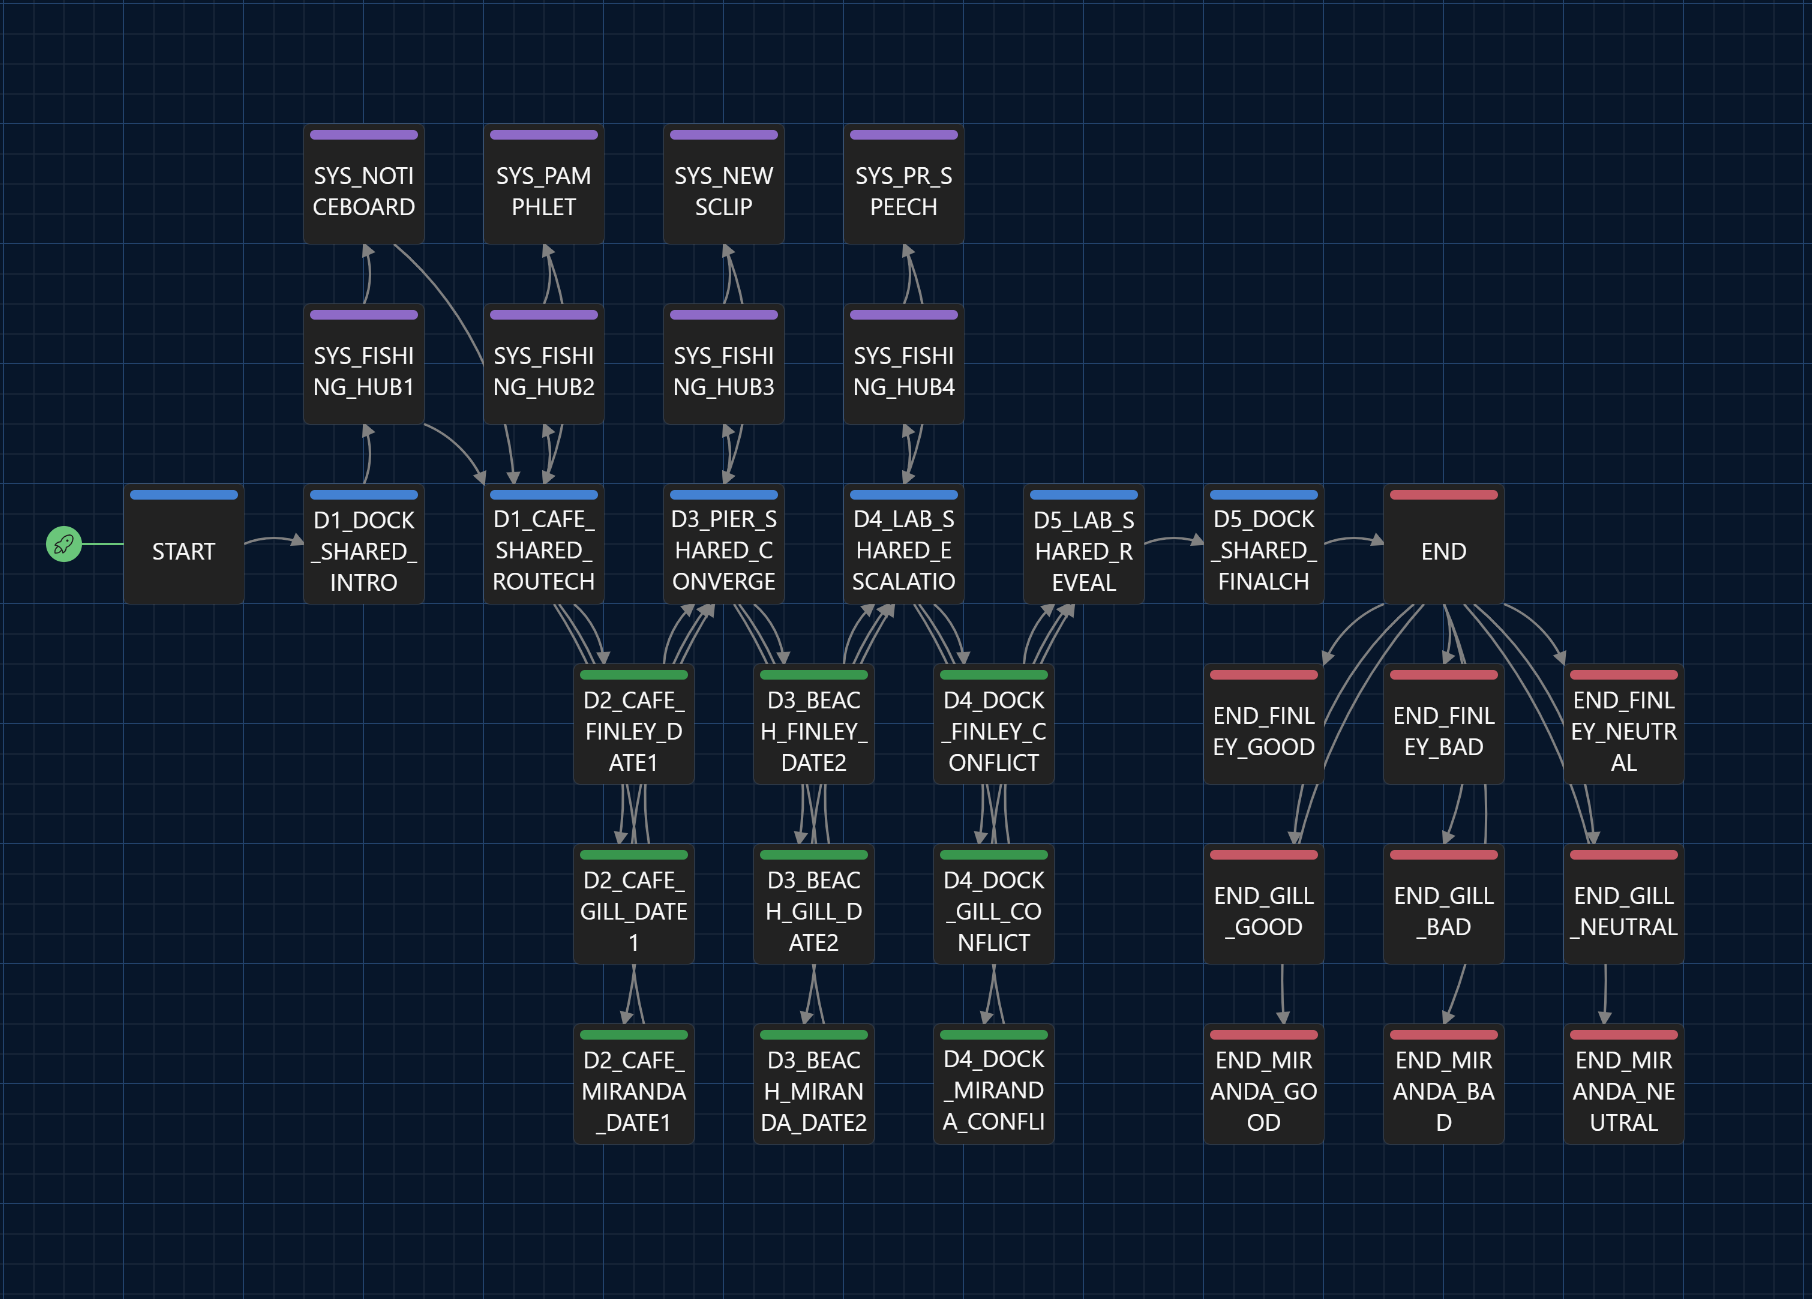Click the D3_BEACH_GILL_DATE2 node
The width and height of the screenshot is (1812, 1299).
point(814,904)
